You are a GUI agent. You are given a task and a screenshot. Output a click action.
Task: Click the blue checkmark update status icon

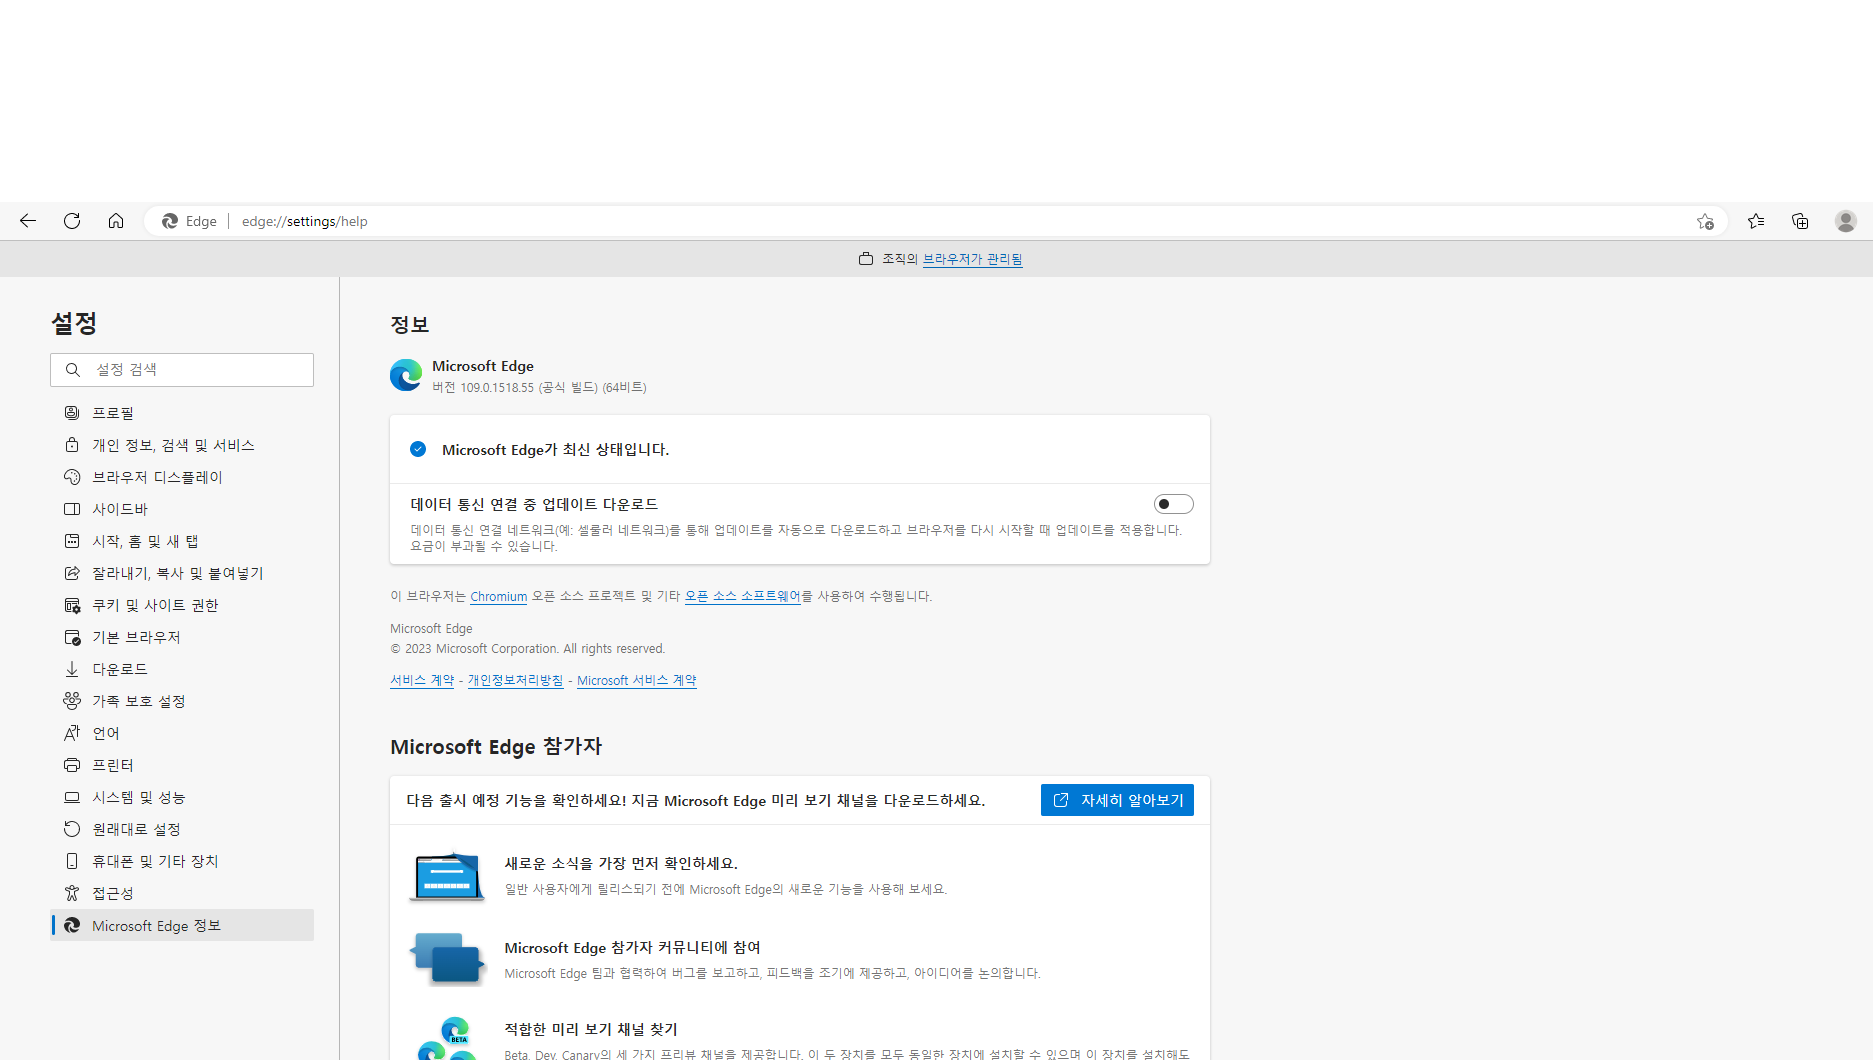point(418,449)
